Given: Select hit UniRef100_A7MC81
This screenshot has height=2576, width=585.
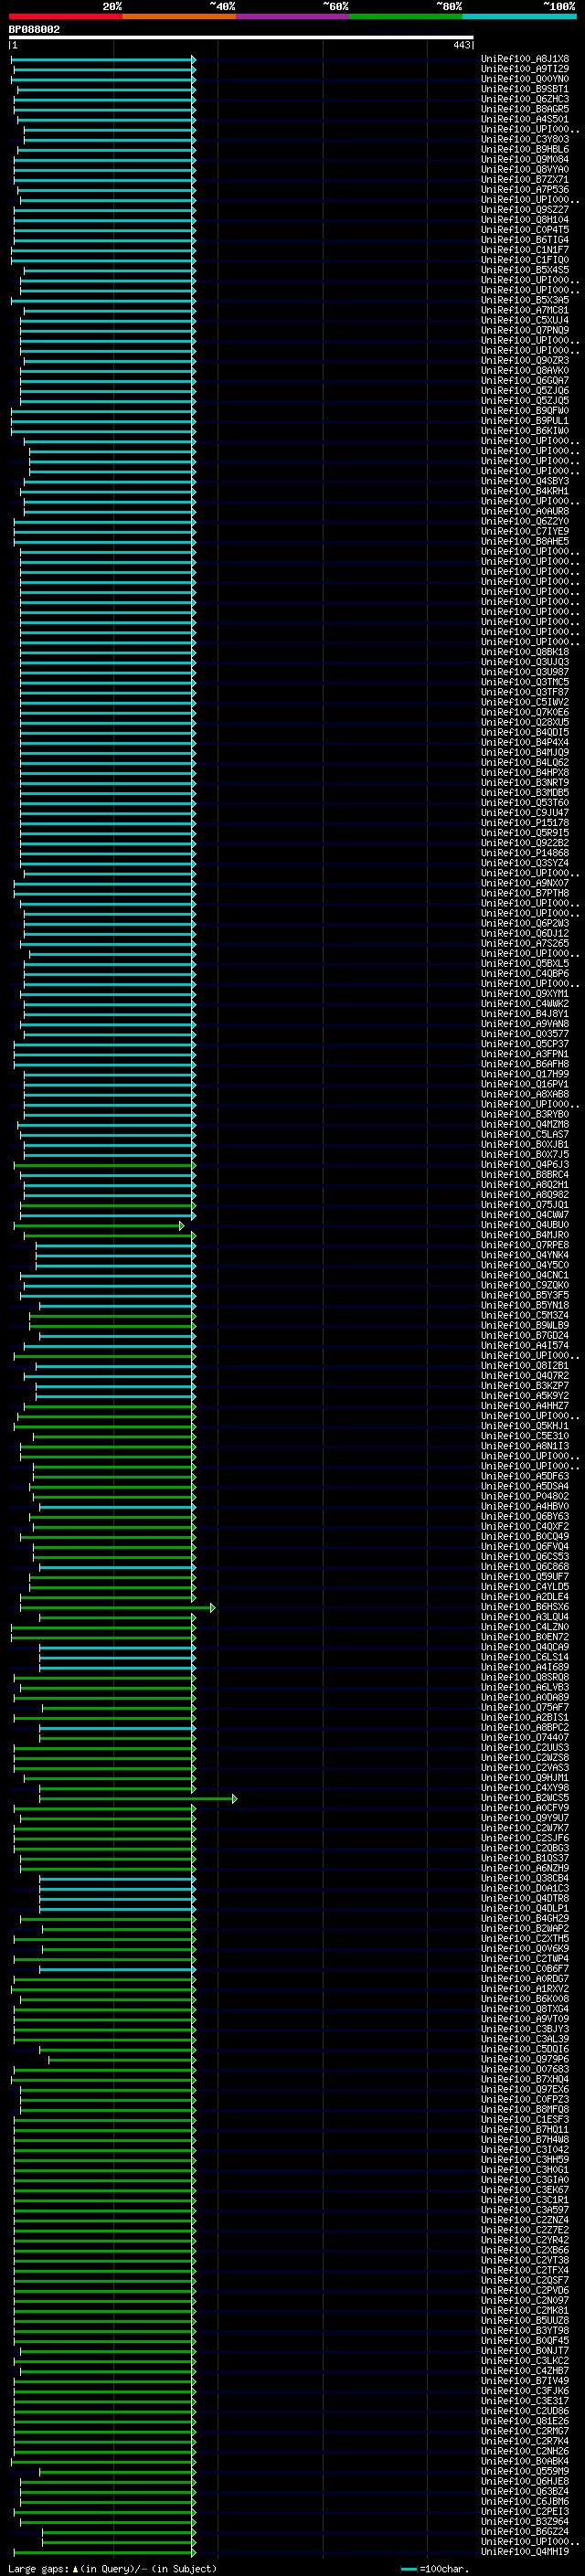Looking at the screenshot, I should point(525,310).
